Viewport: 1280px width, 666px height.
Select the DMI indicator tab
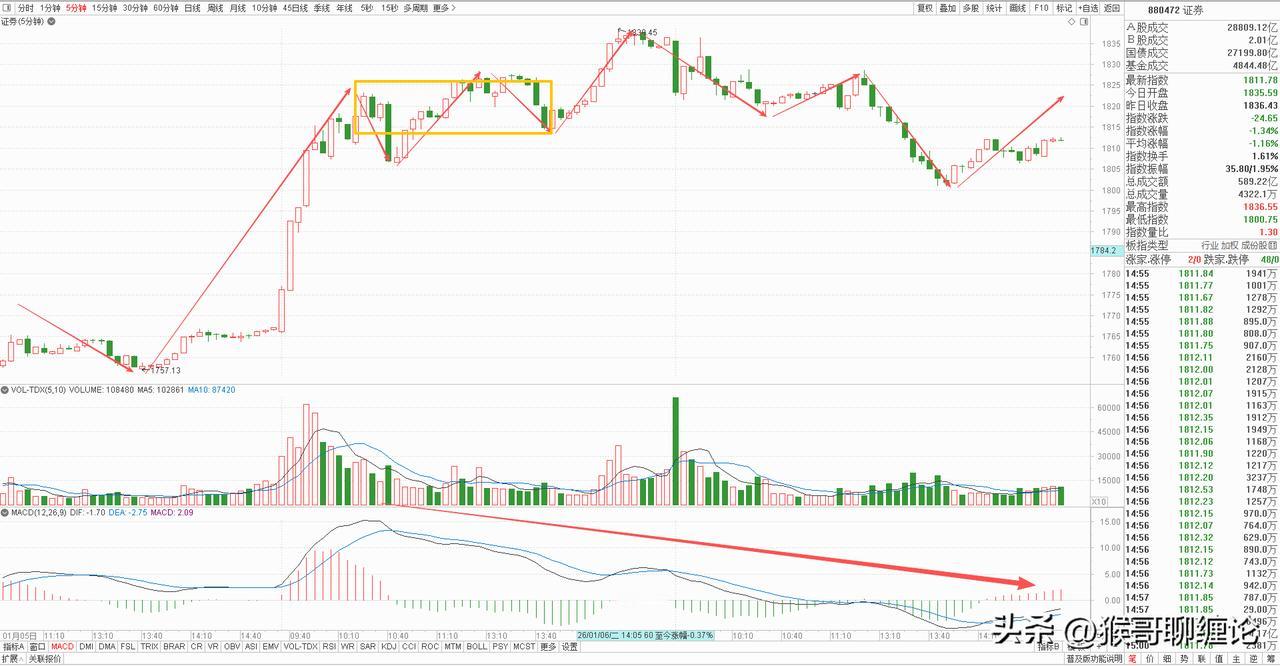pyautogui.click(x=86, y=646)
